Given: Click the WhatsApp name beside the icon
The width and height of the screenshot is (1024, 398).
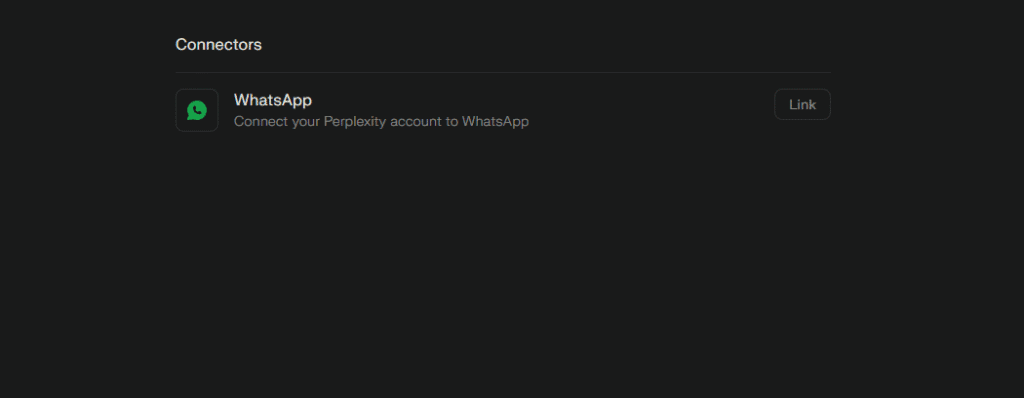Looking at the screenshot, I should (x=273, y=100).
